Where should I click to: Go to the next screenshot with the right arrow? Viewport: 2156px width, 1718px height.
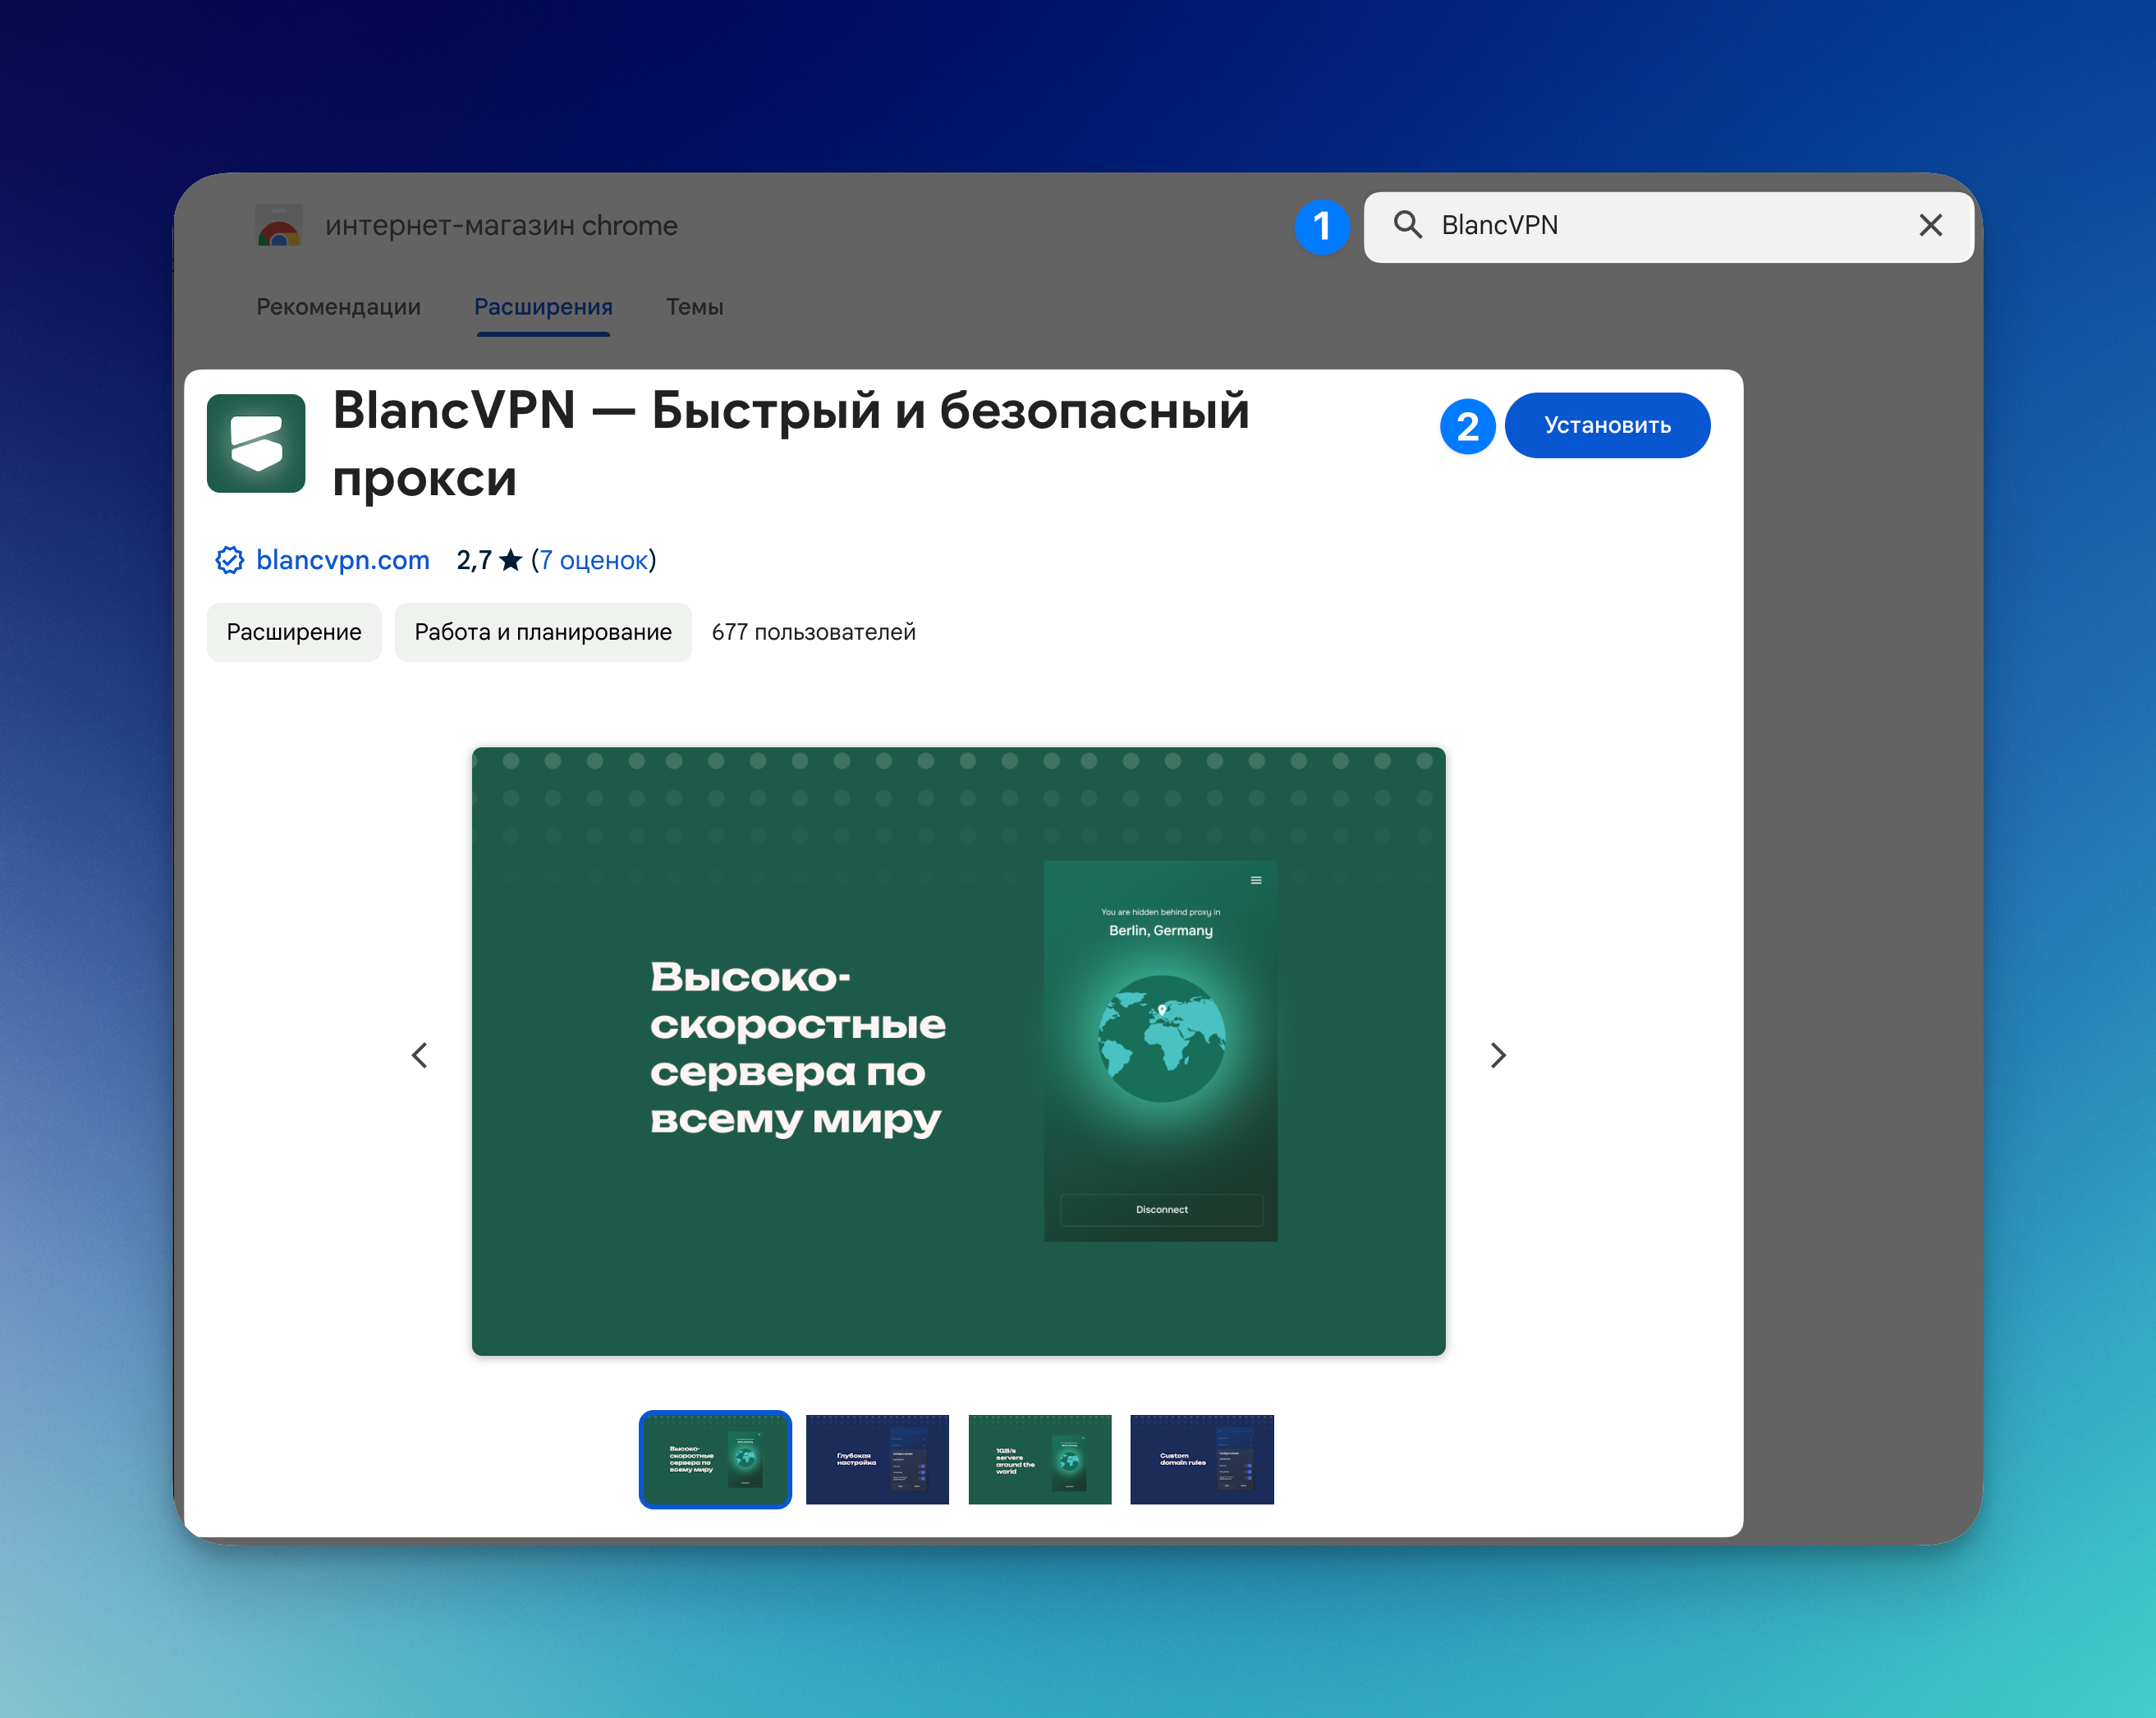coord(1497,1055)
